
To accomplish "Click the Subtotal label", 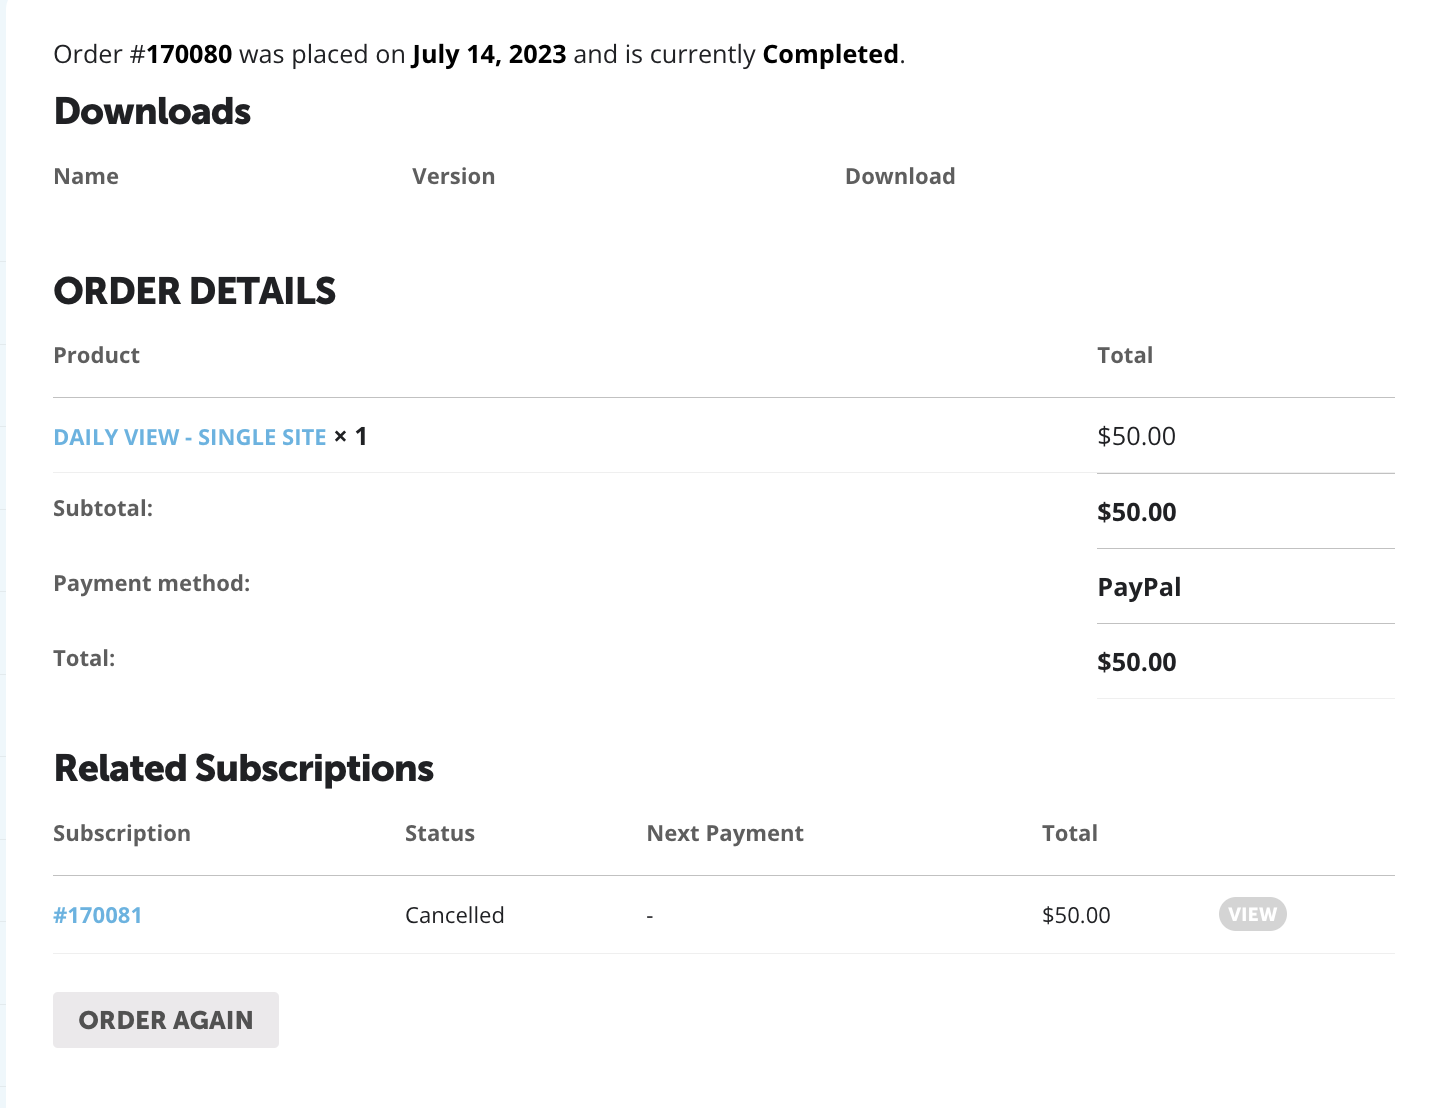I will (103, 508).
